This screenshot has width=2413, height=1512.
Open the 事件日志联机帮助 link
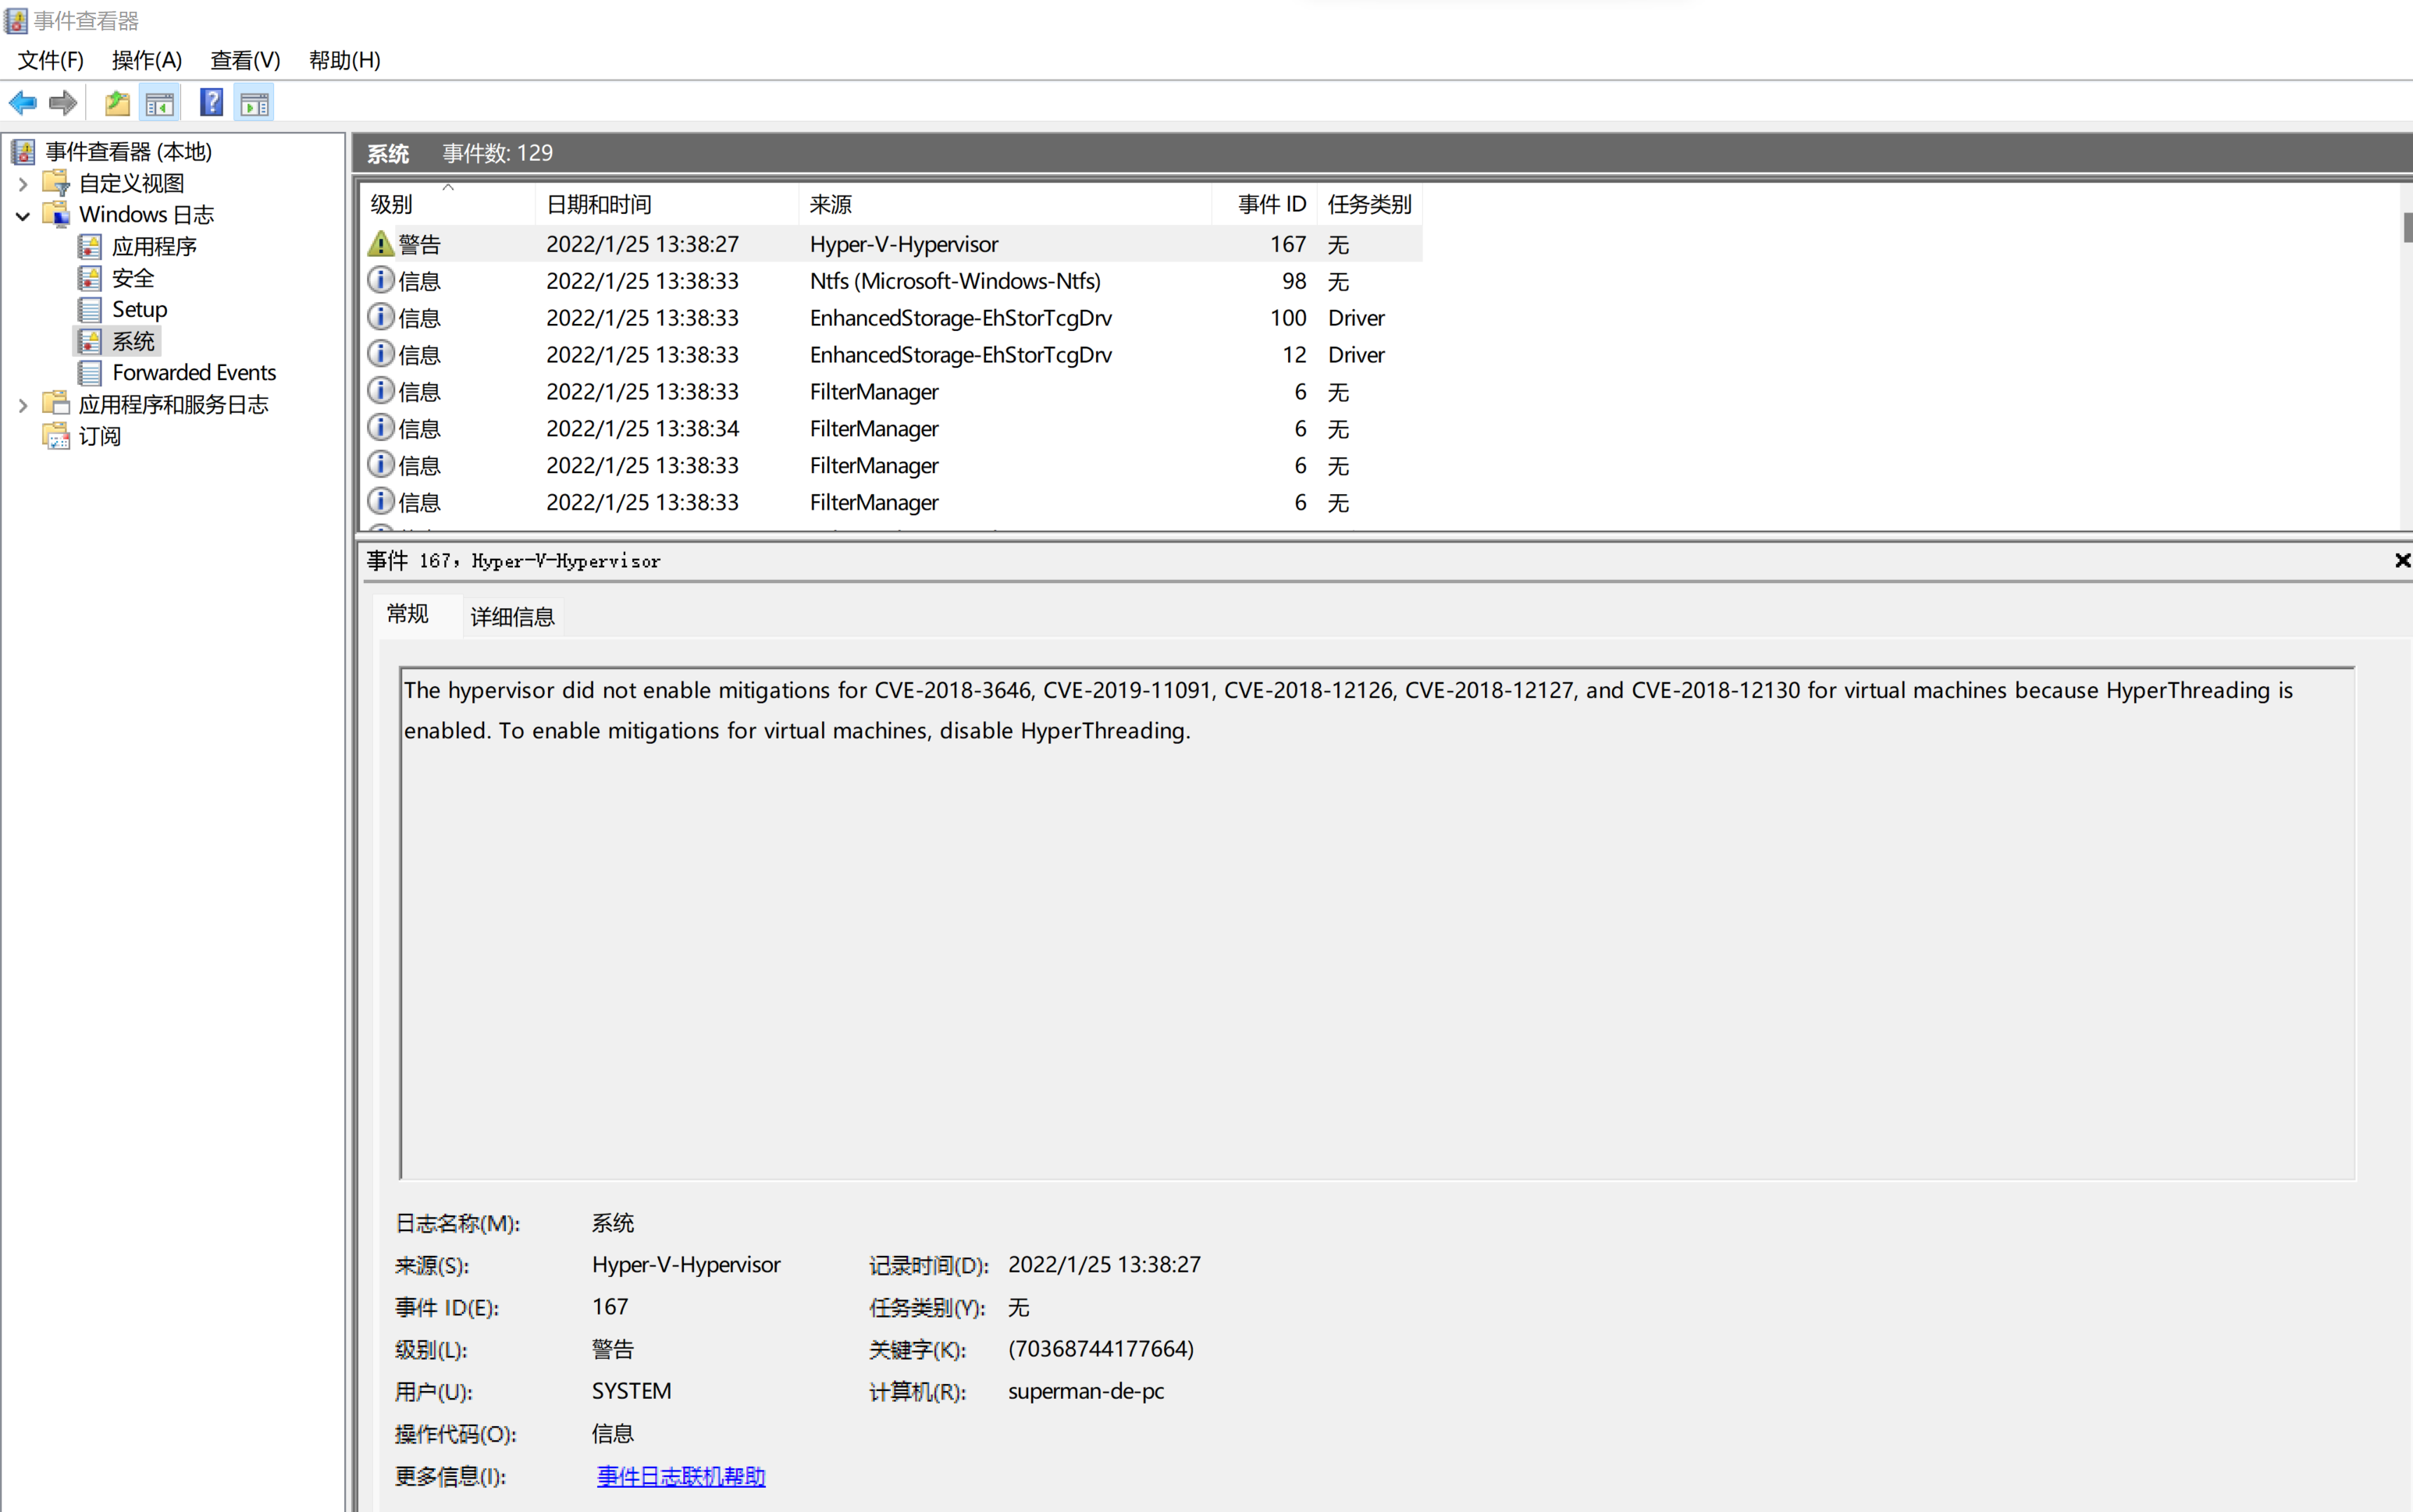680,1476
